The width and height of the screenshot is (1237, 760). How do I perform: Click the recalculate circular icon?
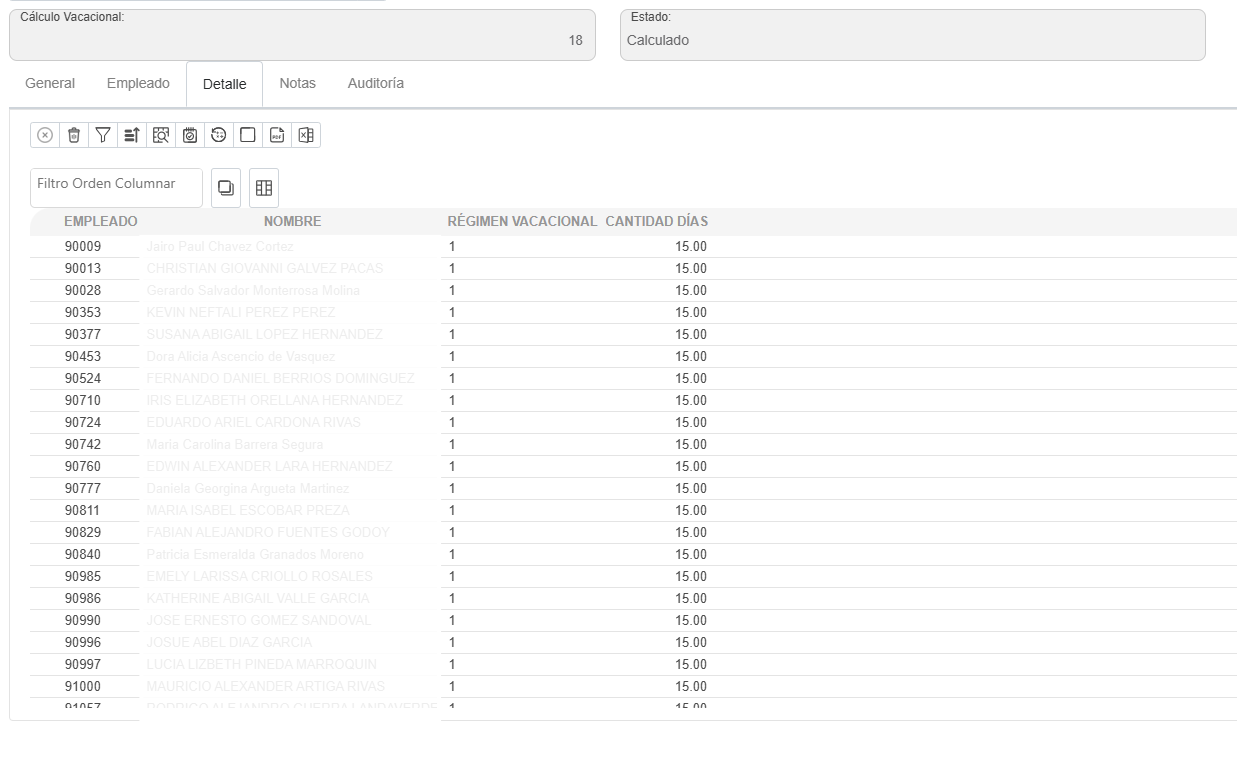[x=218, y=135]
